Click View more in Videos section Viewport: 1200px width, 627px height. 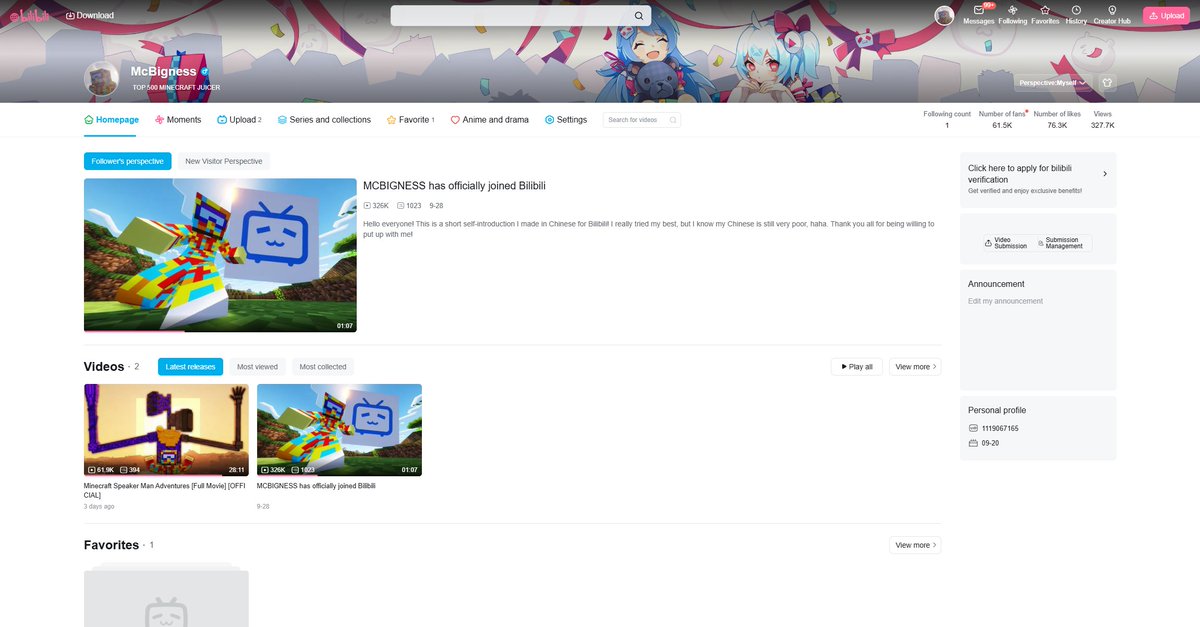point(915,367)
